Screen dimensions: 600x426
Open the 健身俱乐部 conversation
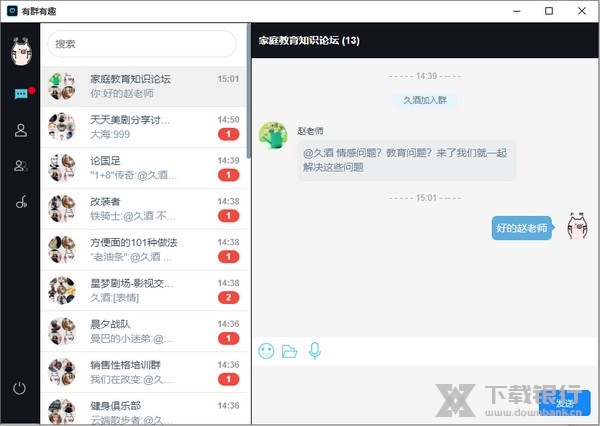[144, 409]
